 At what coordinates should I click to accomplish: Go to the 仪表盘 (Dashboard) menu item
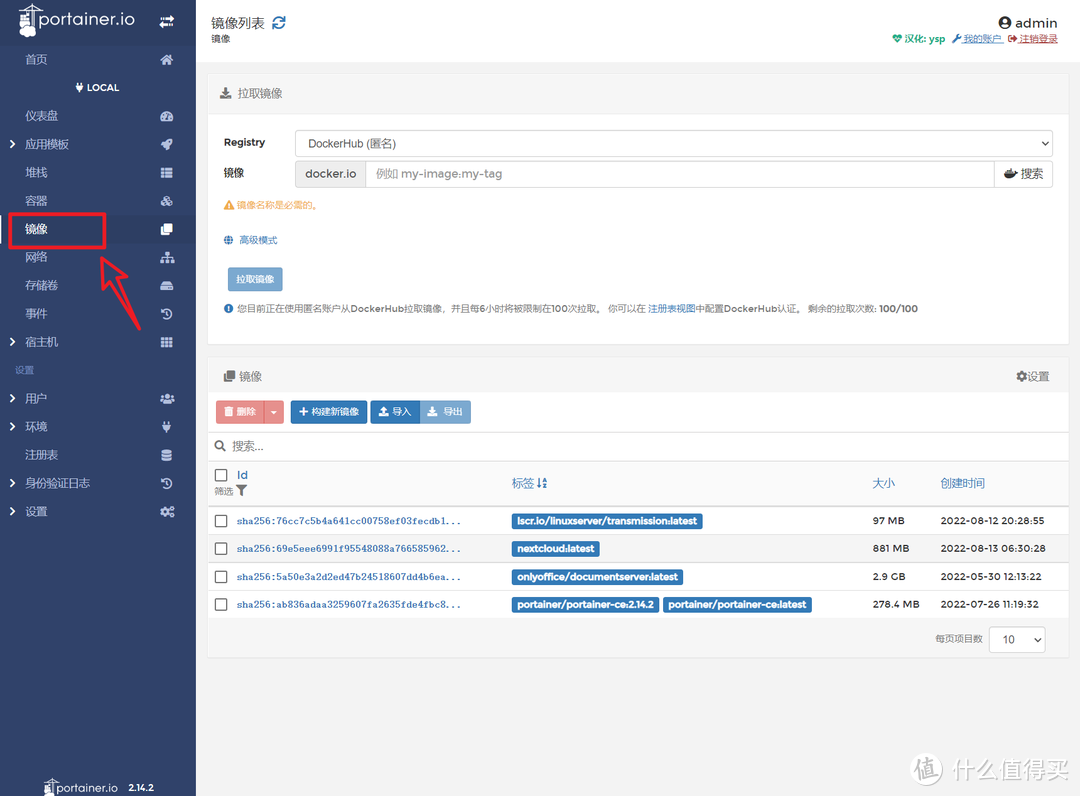[x=40, y=115]
